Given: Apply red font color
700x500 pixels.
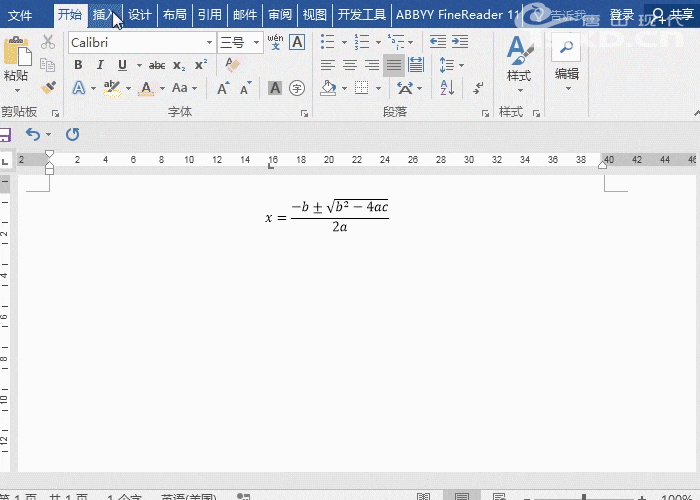Looking at the screenshot, I should pyautogui.click(x=146, y=88).
